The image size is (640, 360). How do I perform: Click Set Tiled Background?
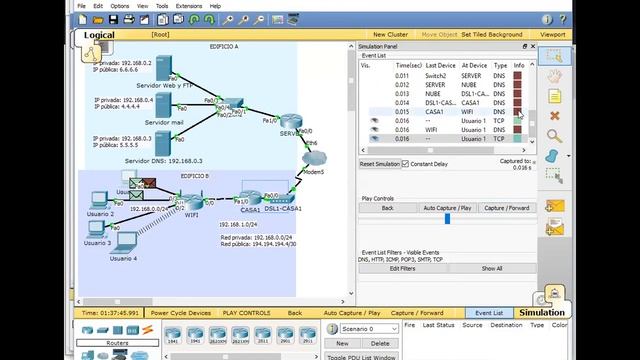tap(492, 35)
